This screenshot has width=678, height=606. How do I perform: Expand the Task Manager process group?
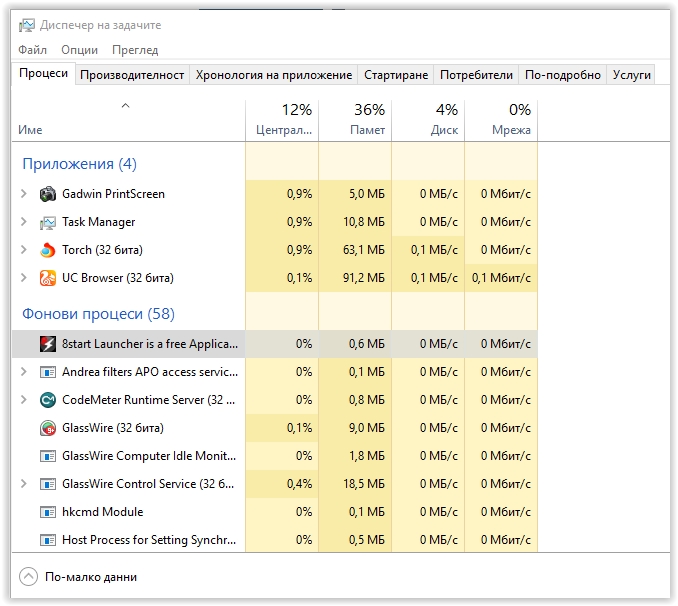pyautogui.click(x=24, y=222)
